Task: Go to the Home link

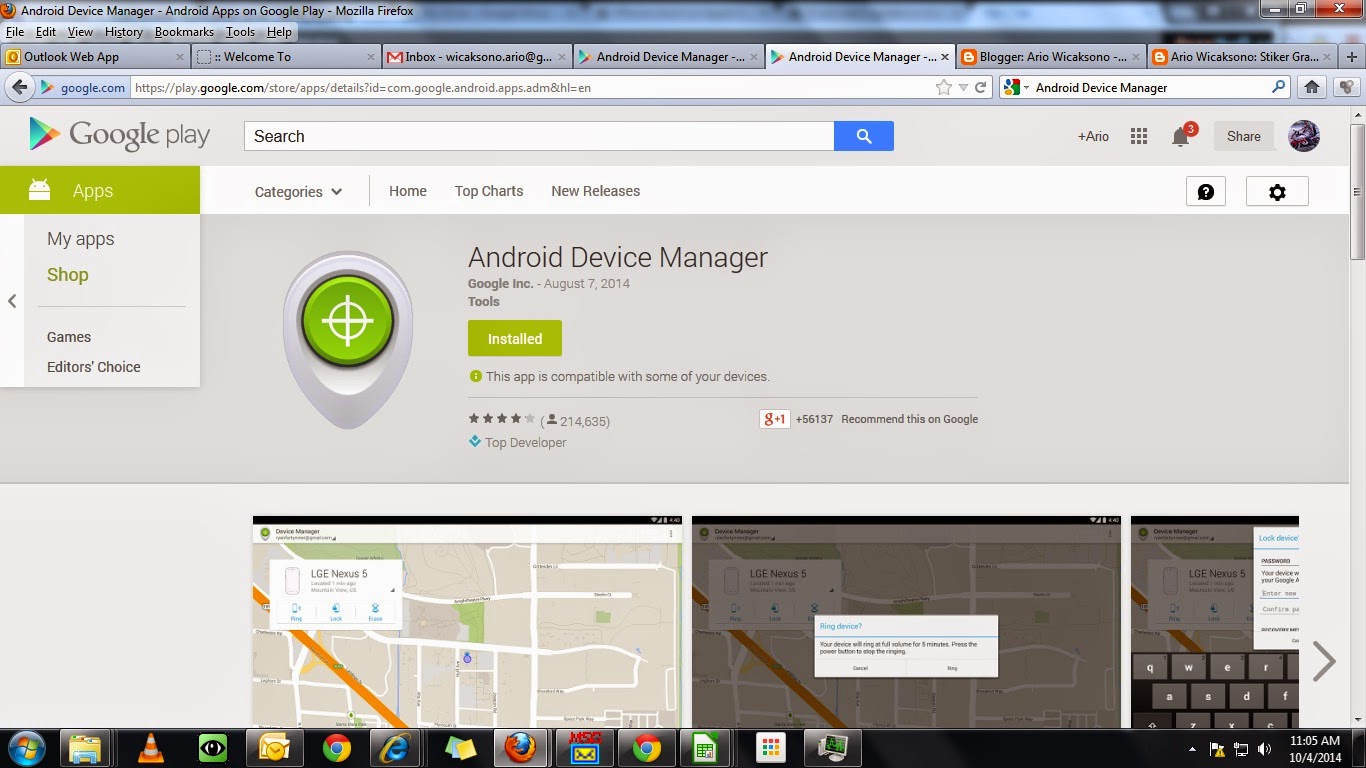Action: pos(408,191)
